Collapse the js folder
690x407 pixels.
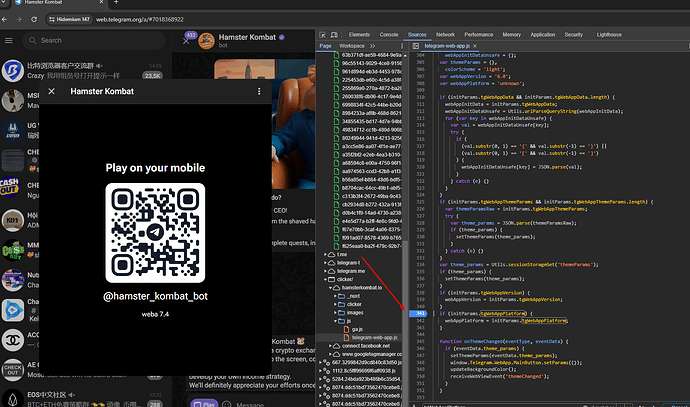tap(335, 321)
